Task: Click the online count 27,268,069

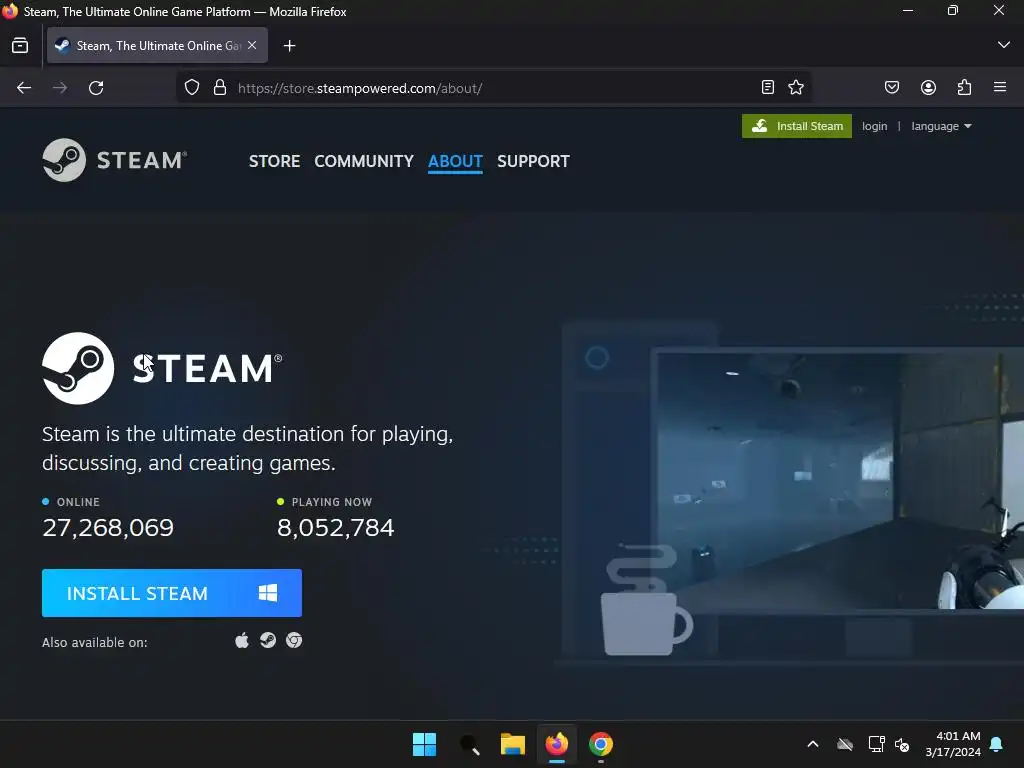Action: [108, 528]
